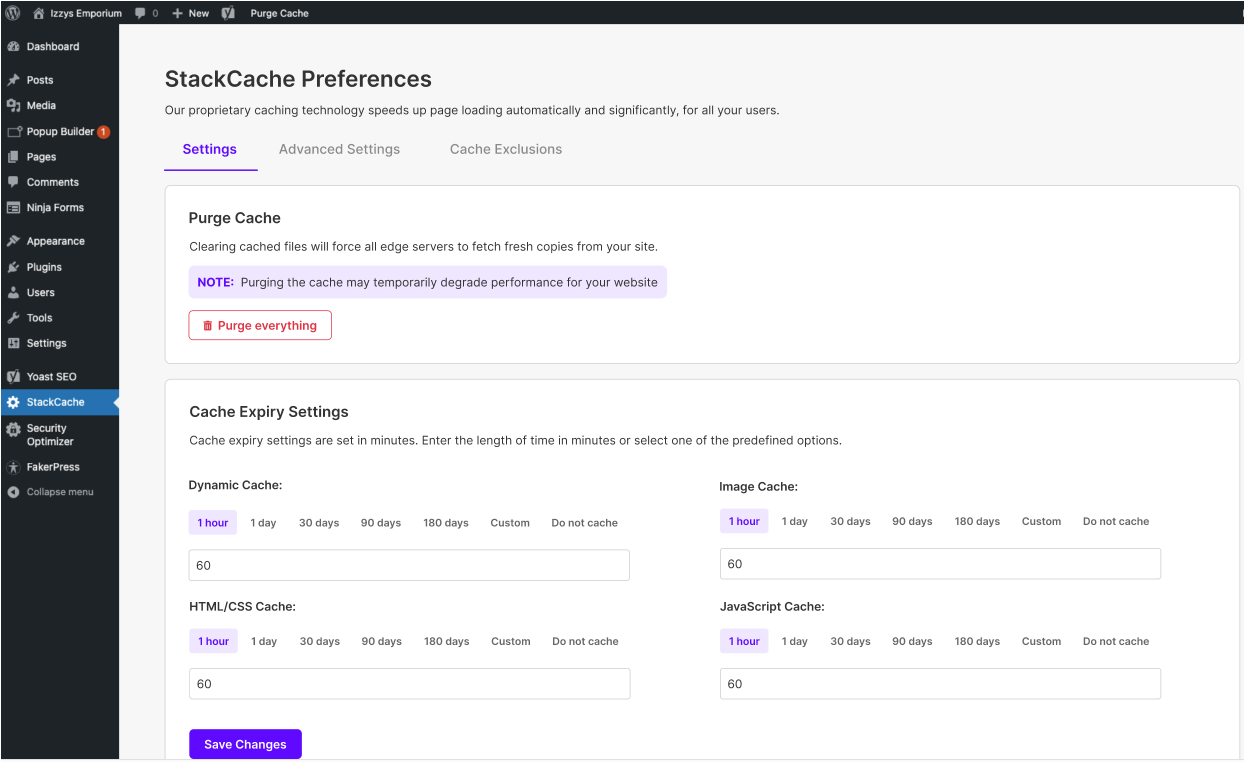
Task: Click the comments bubble icon in admin bar
Action: pos(140,13)
